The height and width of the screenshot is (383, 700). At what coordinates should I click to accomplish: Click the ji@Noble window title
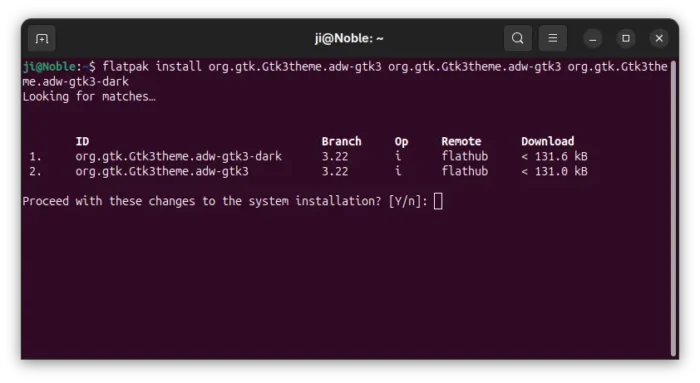click(x=349, y=38)
